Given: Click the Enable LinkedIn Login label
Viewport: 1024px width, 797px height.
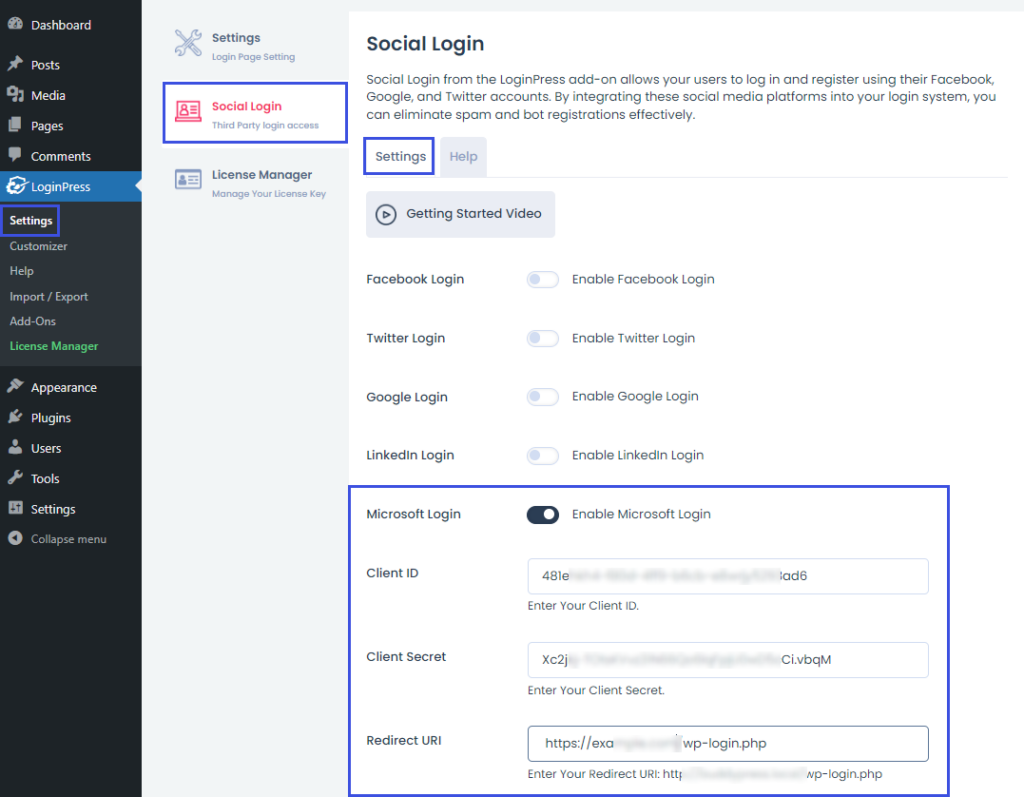Looking at the screenshot, I should 638,455.
